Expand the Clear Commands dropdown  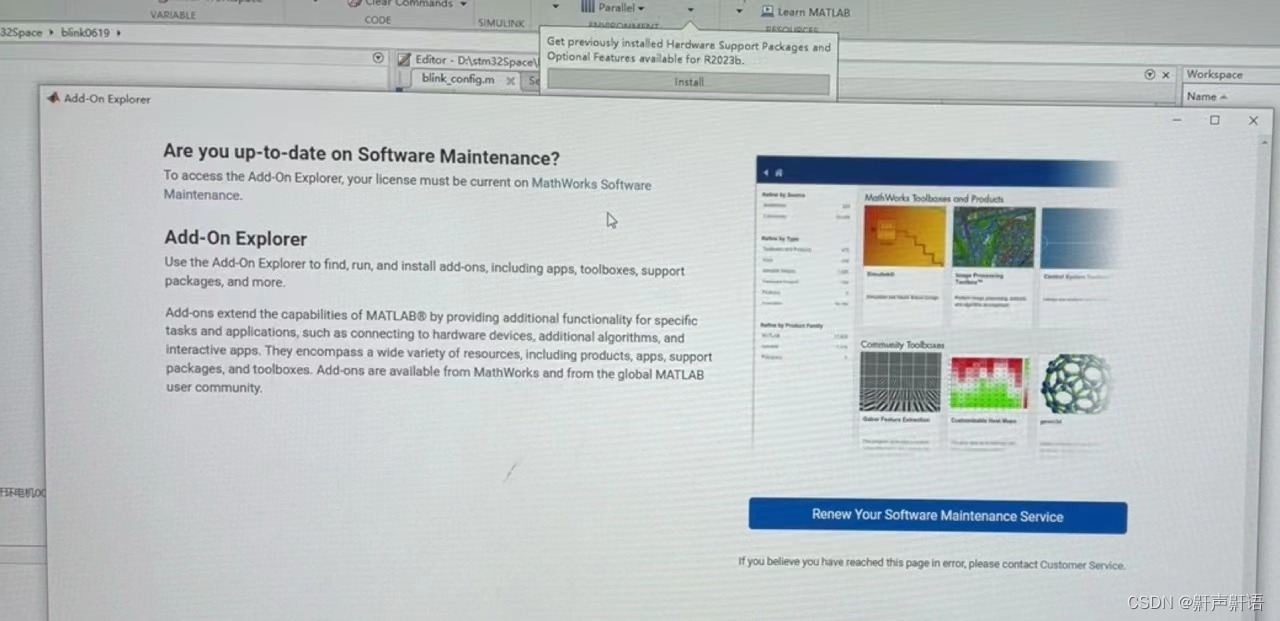click(463, 4)
